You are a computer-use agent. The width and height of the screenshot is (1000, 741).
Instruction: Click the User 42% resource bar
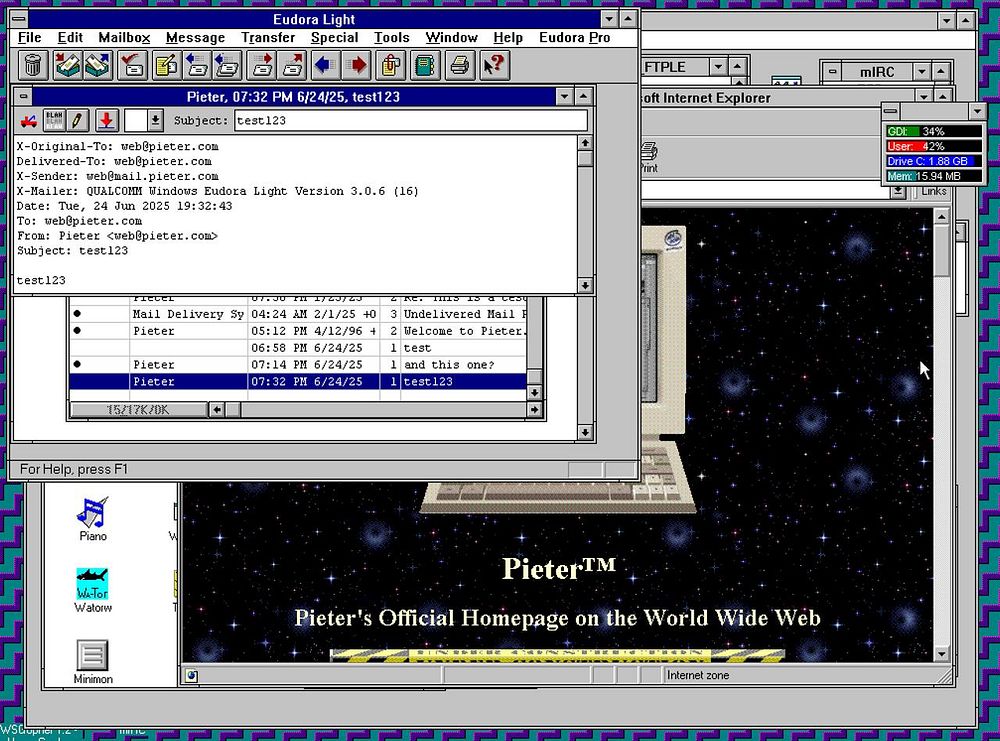[x=934, y=146]
